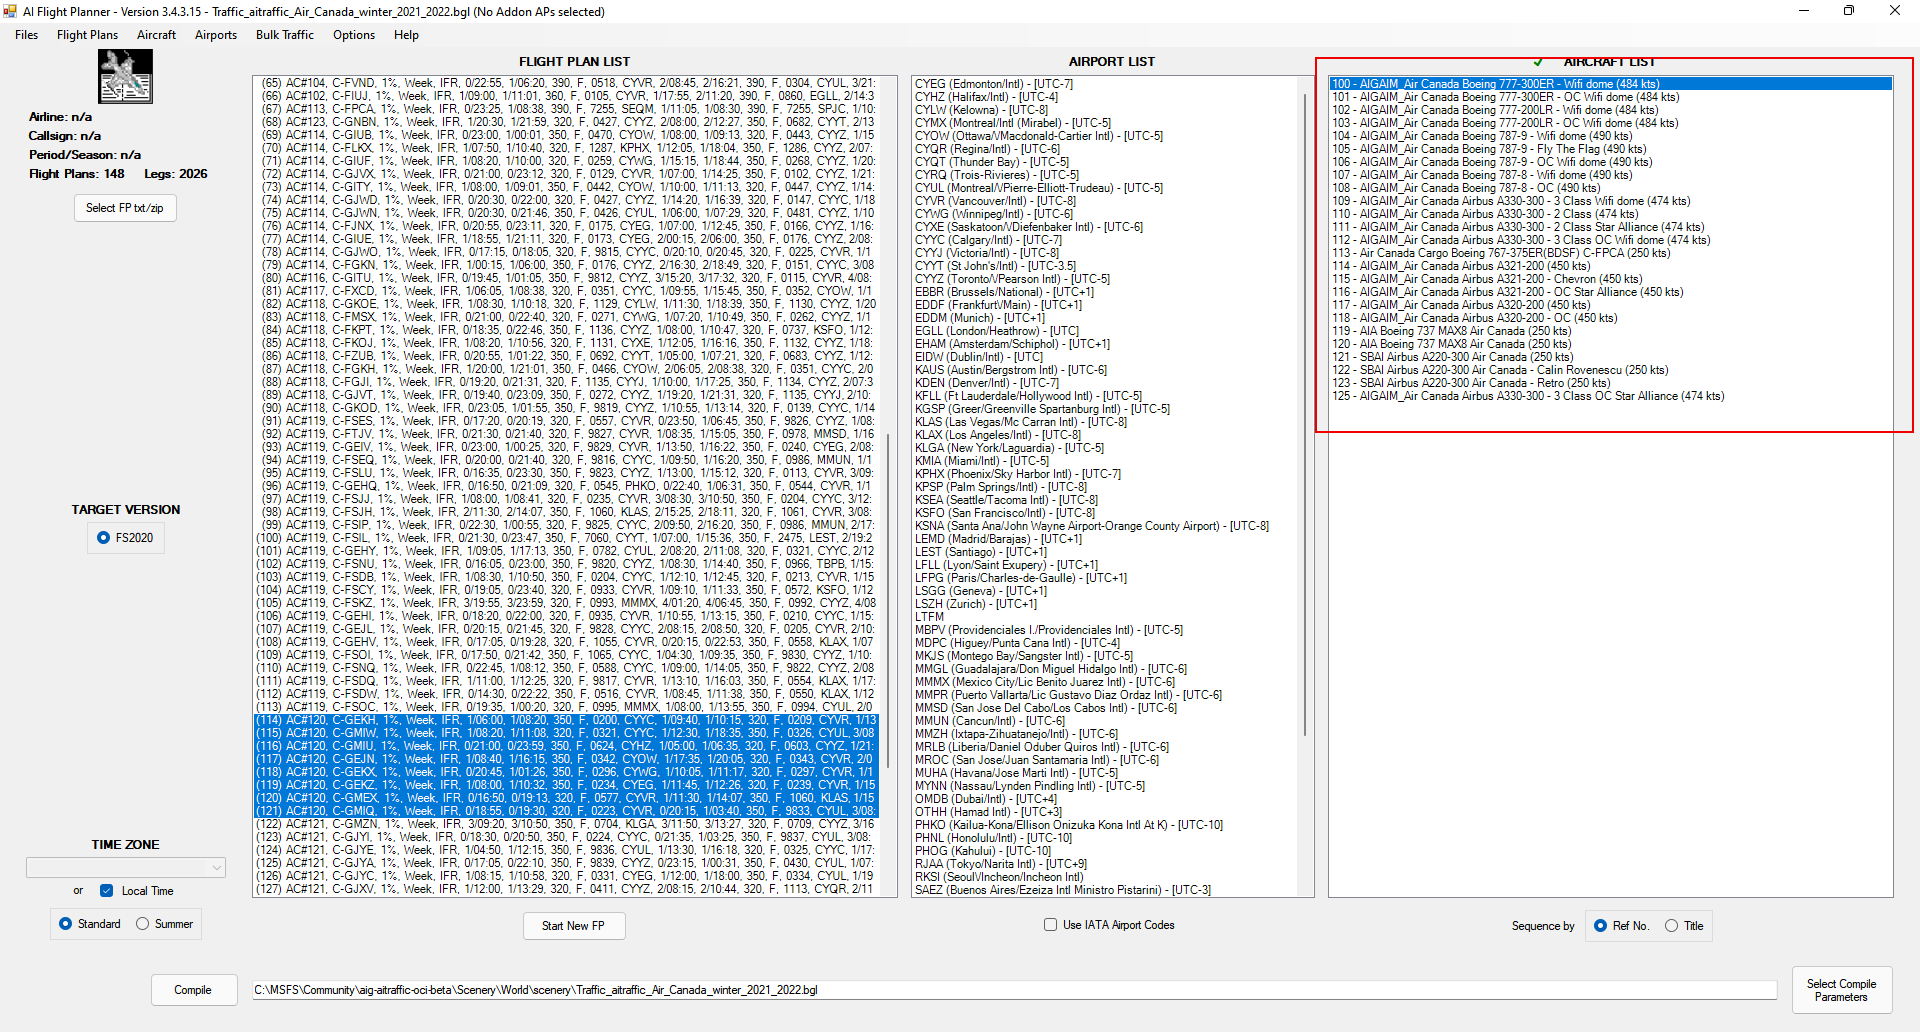This screenshot has width=1920, height=1032.
Task: Select flight plan 65 C-FVND
Action: click(566, 83)
